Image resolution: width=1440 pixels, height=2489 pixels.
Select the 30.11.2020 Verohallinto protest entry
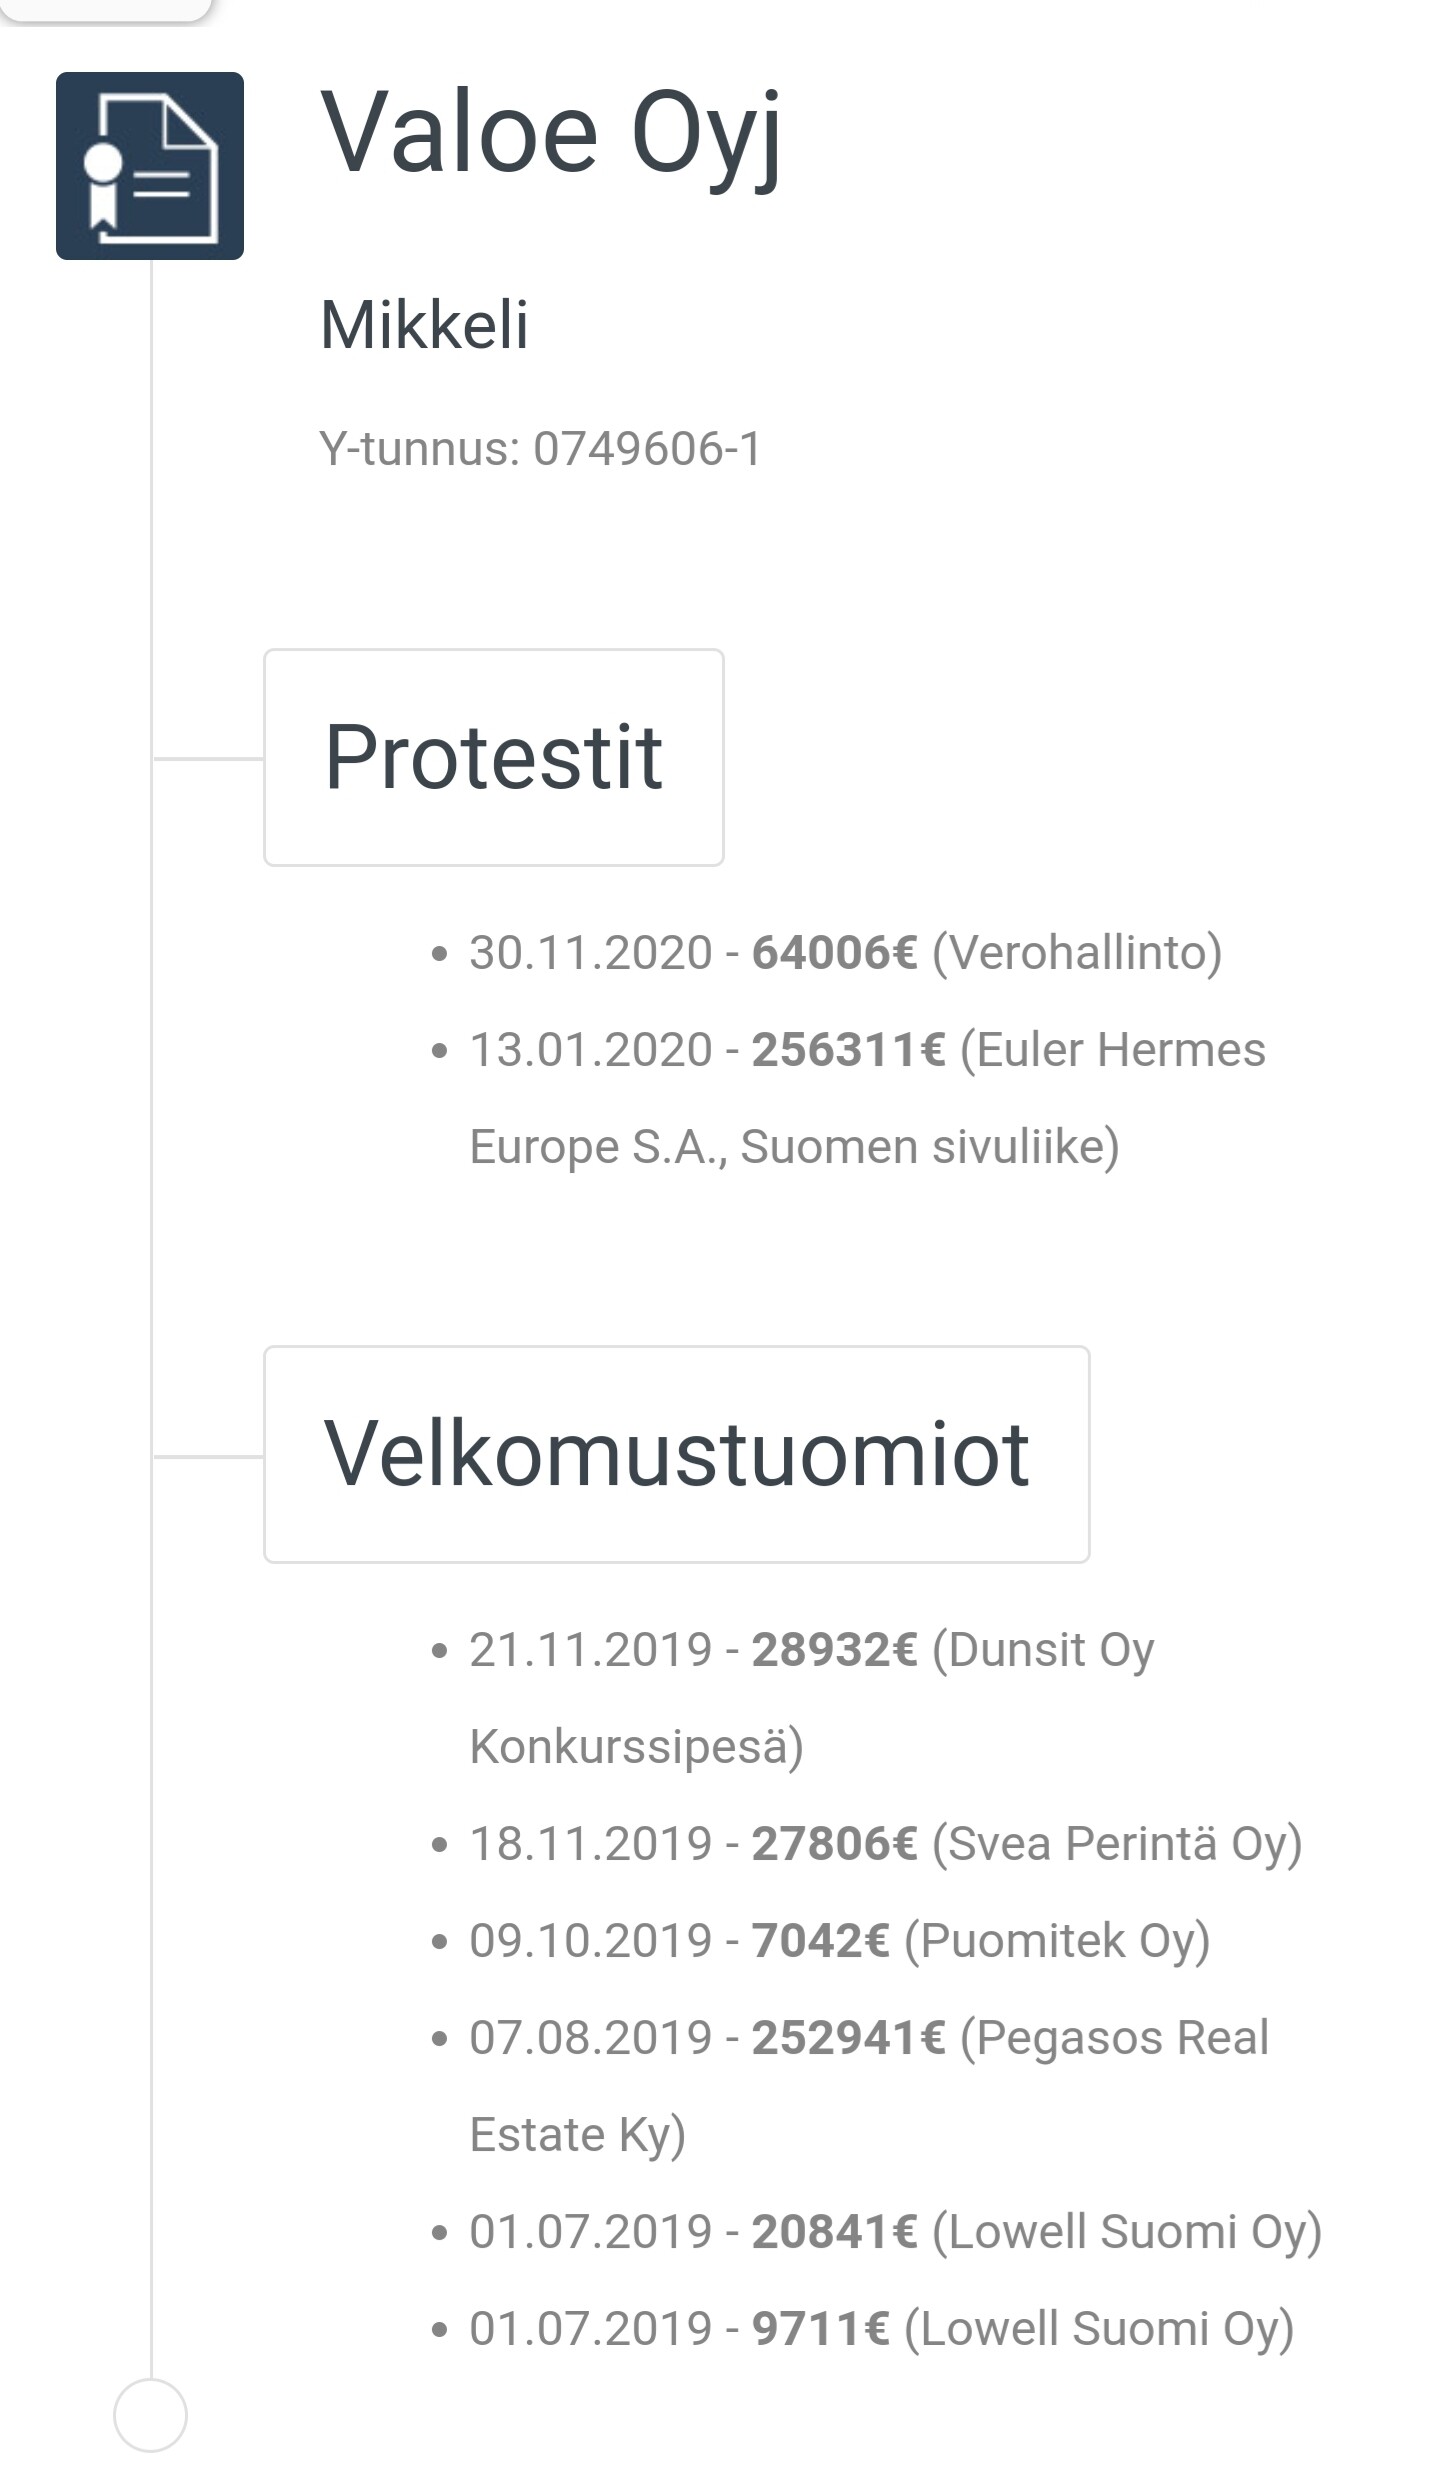coord(845,952)
